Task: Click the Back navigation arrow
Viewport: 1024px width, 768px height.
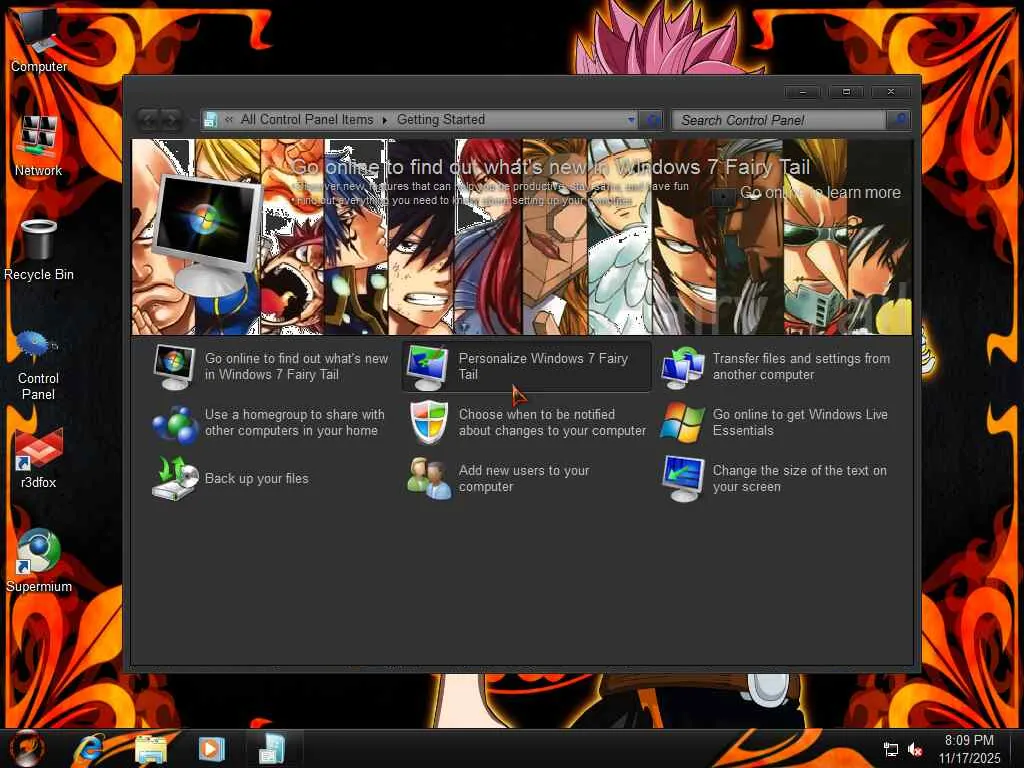Action: pos(148,120)
